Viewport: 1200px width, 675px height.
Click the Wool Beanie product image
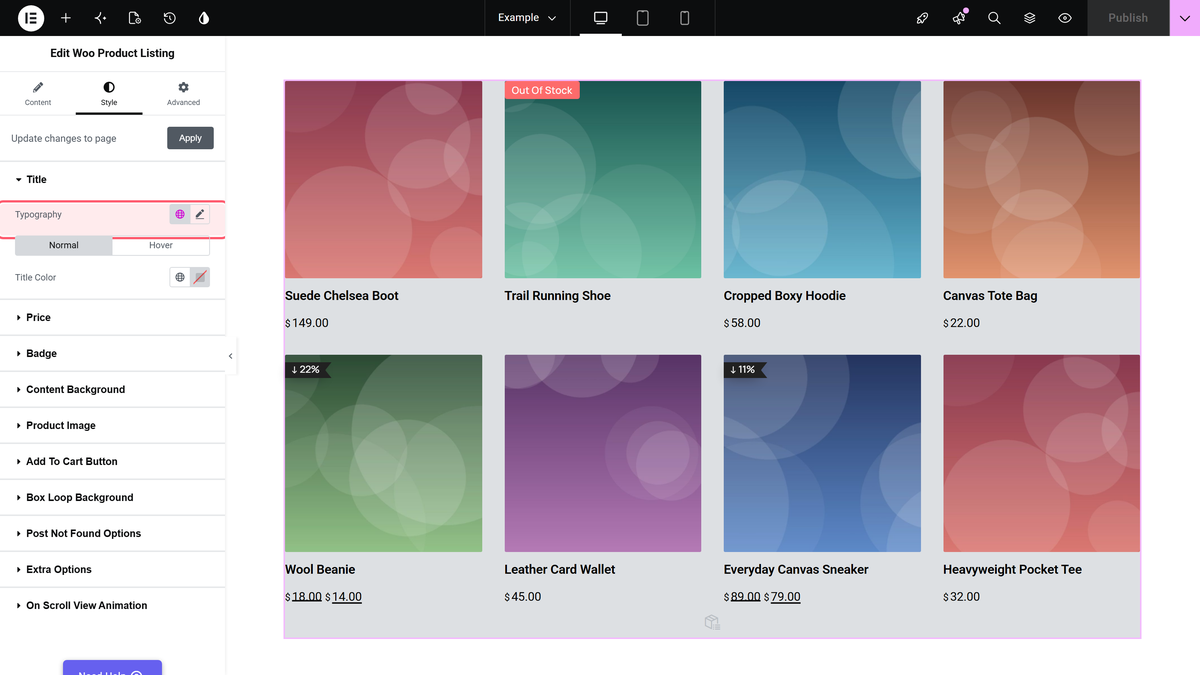(x=383, y=453)
